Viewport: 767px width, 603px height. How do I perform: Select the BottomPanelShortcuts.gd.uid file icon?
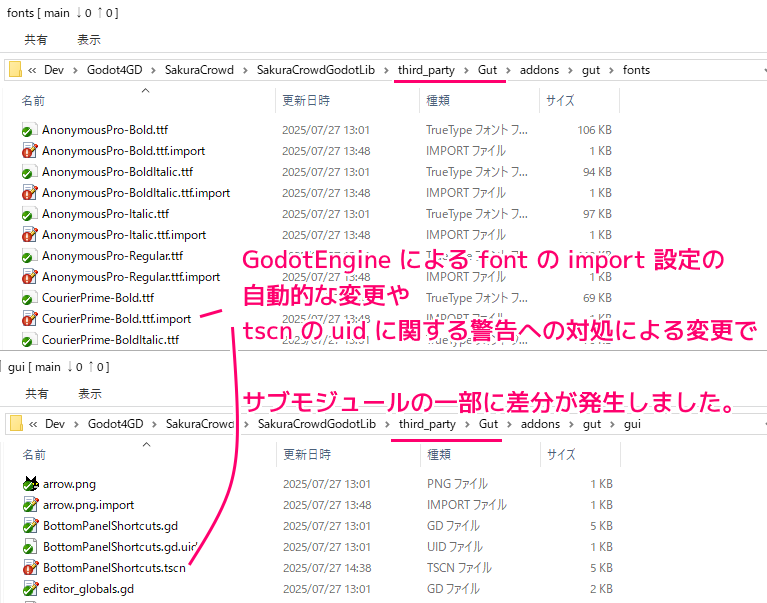point(29,547)
